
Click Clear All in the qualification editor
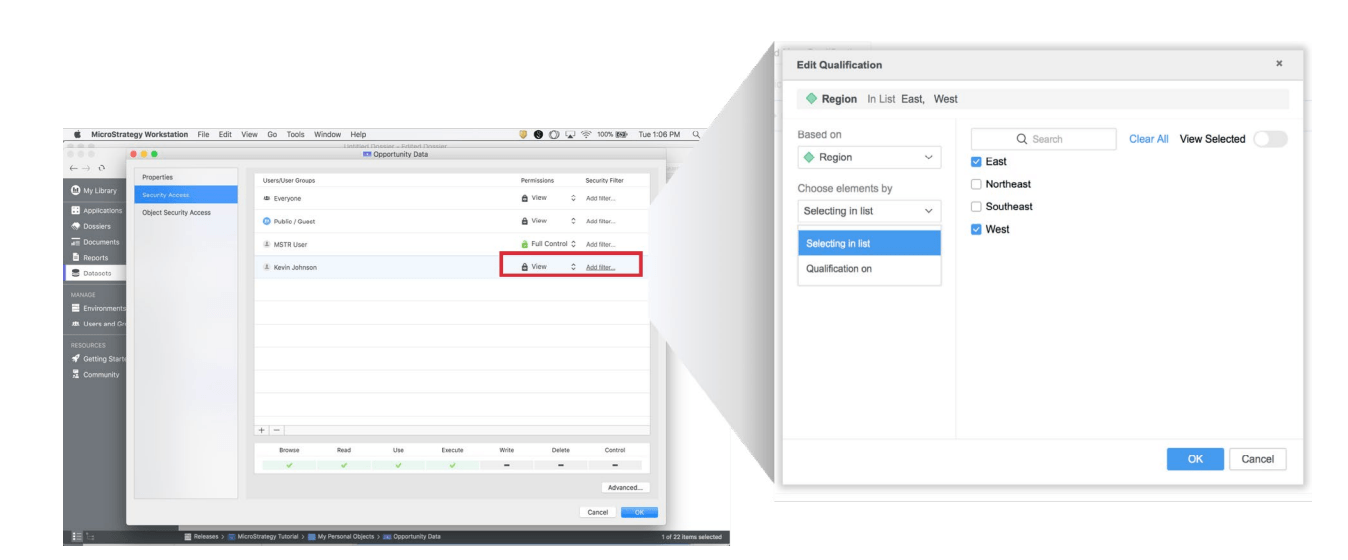[1148, 139]
